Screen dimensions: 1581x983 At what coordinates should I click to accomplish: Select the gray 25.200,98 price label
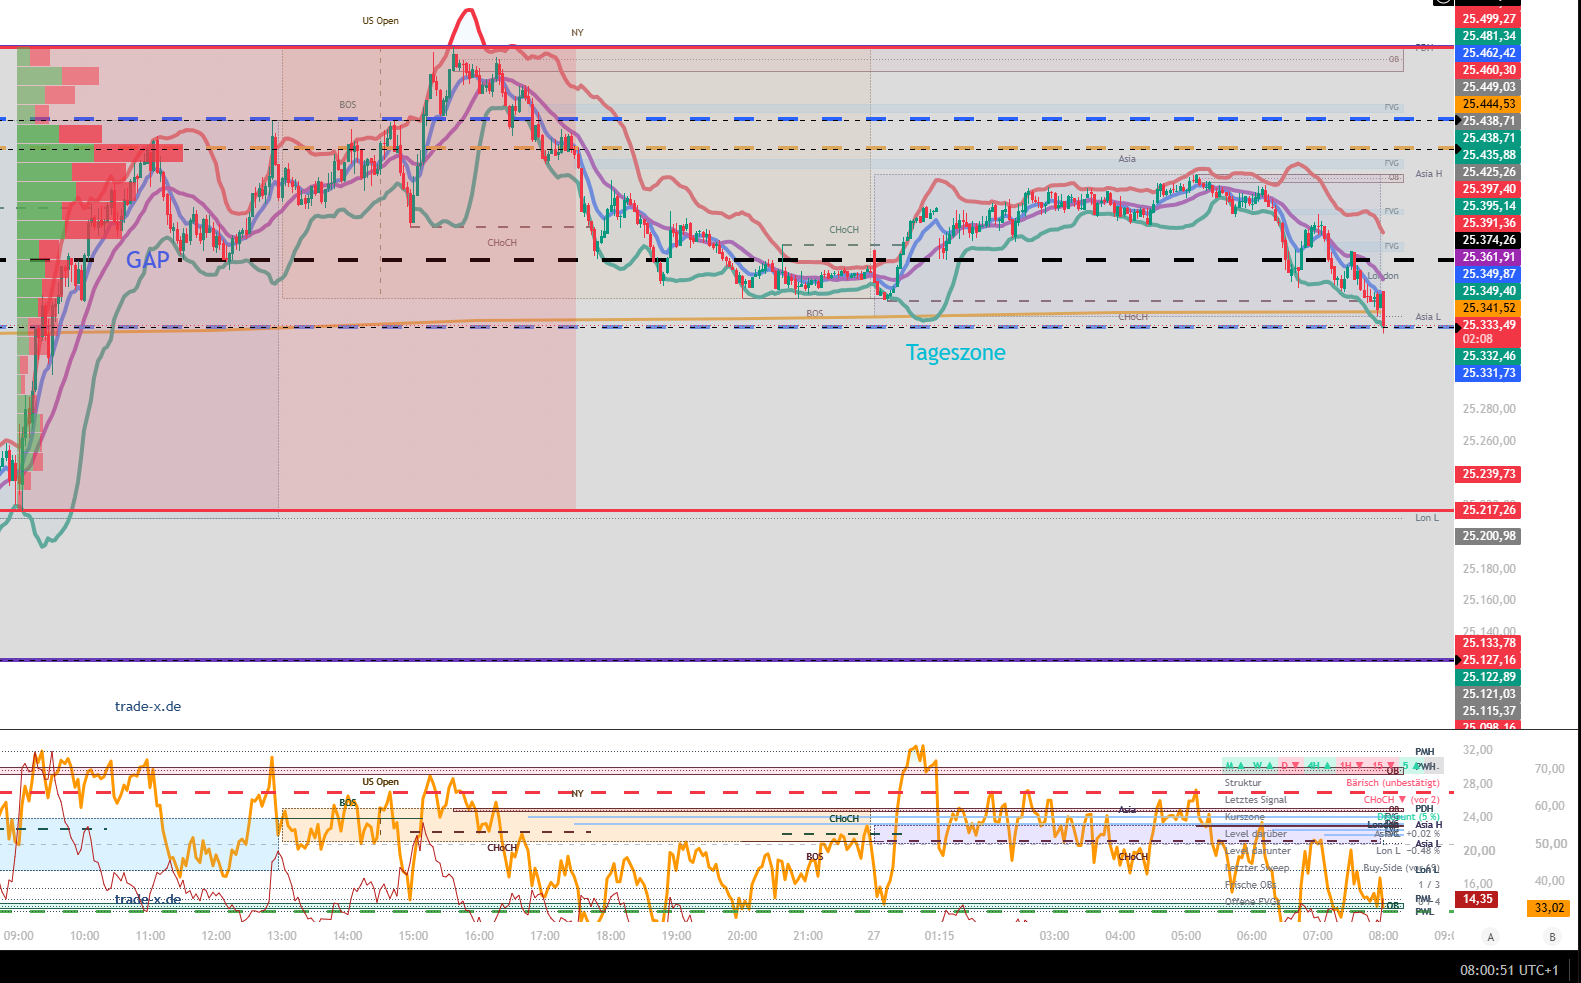[x=1489, y=536]
